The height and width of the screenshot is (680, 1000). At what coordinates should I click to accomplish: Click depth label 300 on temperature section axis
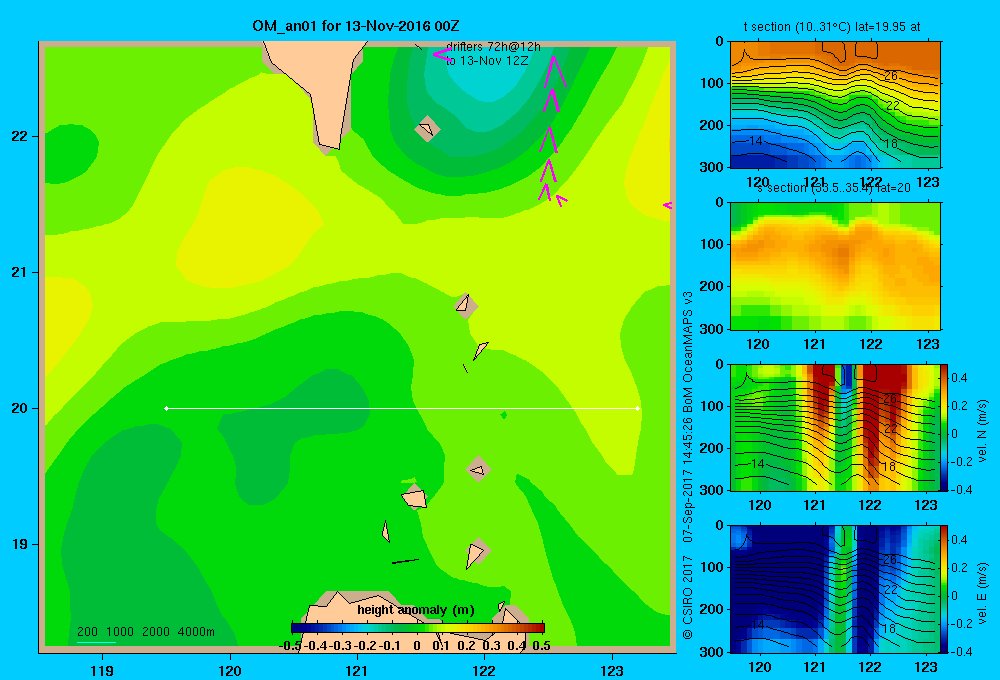[712, 166]
